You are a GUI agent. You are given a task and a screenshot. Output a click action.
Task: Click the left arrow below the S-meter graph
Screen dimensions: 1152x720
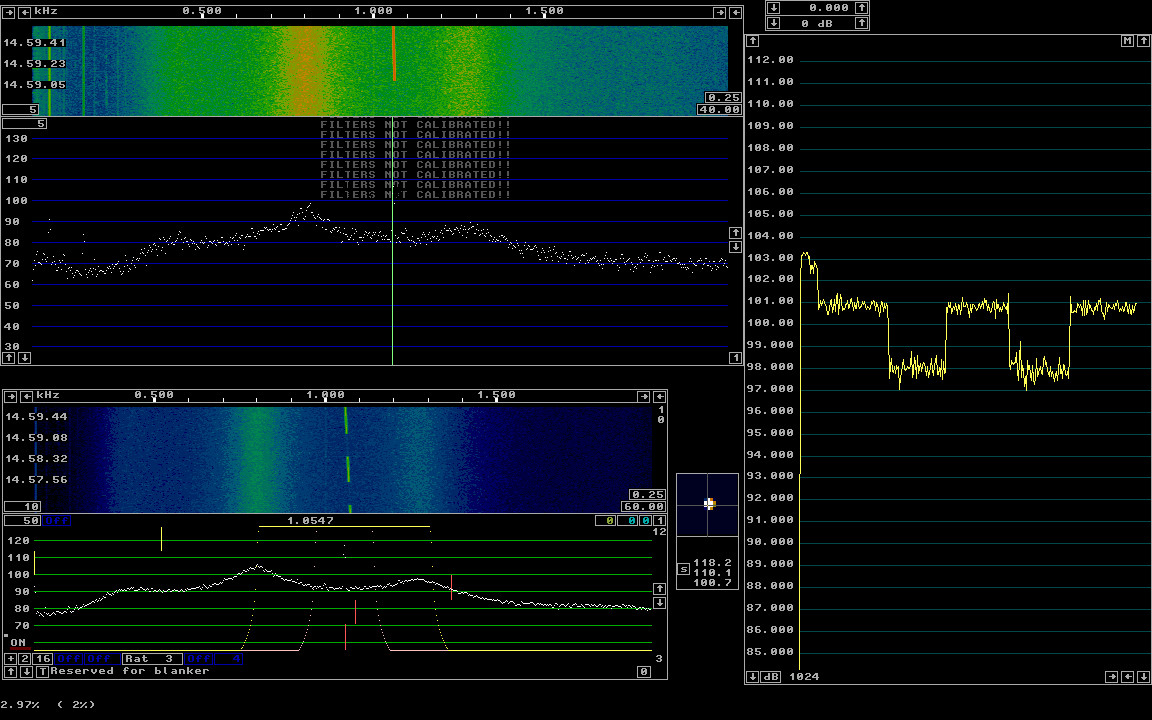click(1127, 677)
